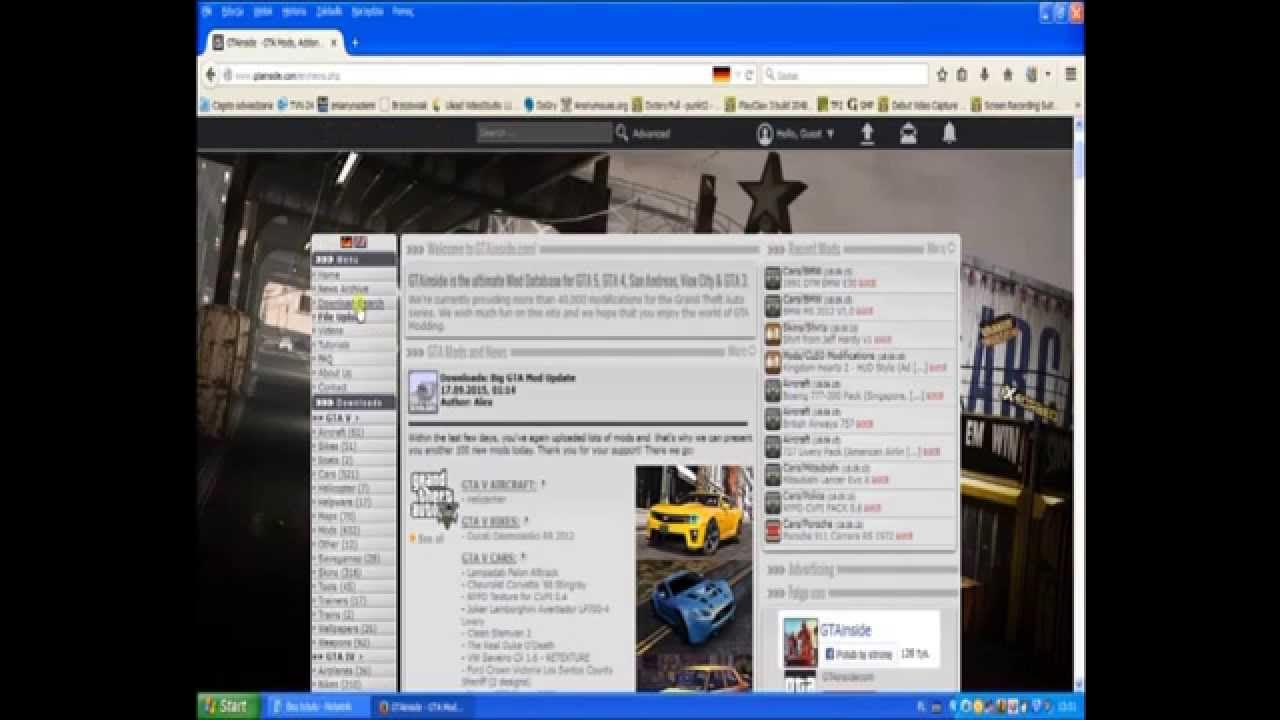
Task: Click the notification bell icon in site header
Action: pos(949,133)
